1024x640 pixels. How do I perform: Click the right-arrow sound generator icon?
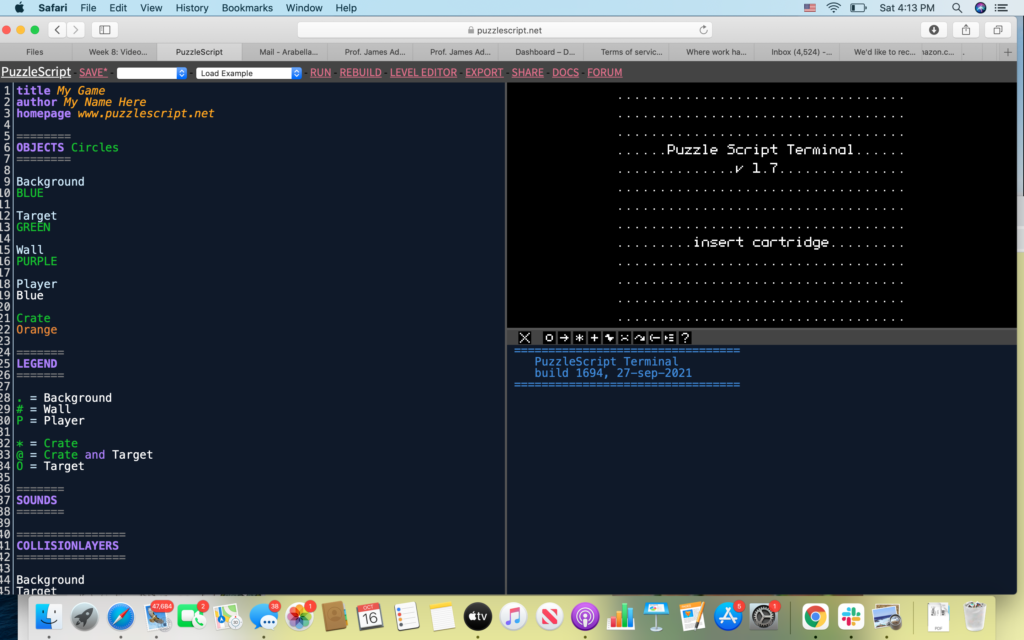564,338
